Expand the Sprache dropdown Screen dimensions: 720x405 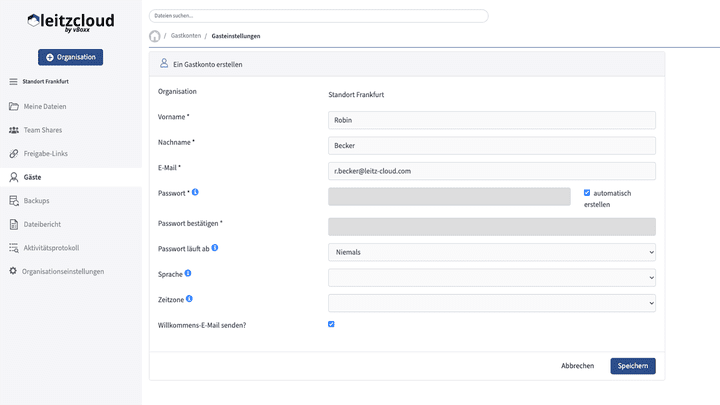pyautogui.click(x=491, y=278)
